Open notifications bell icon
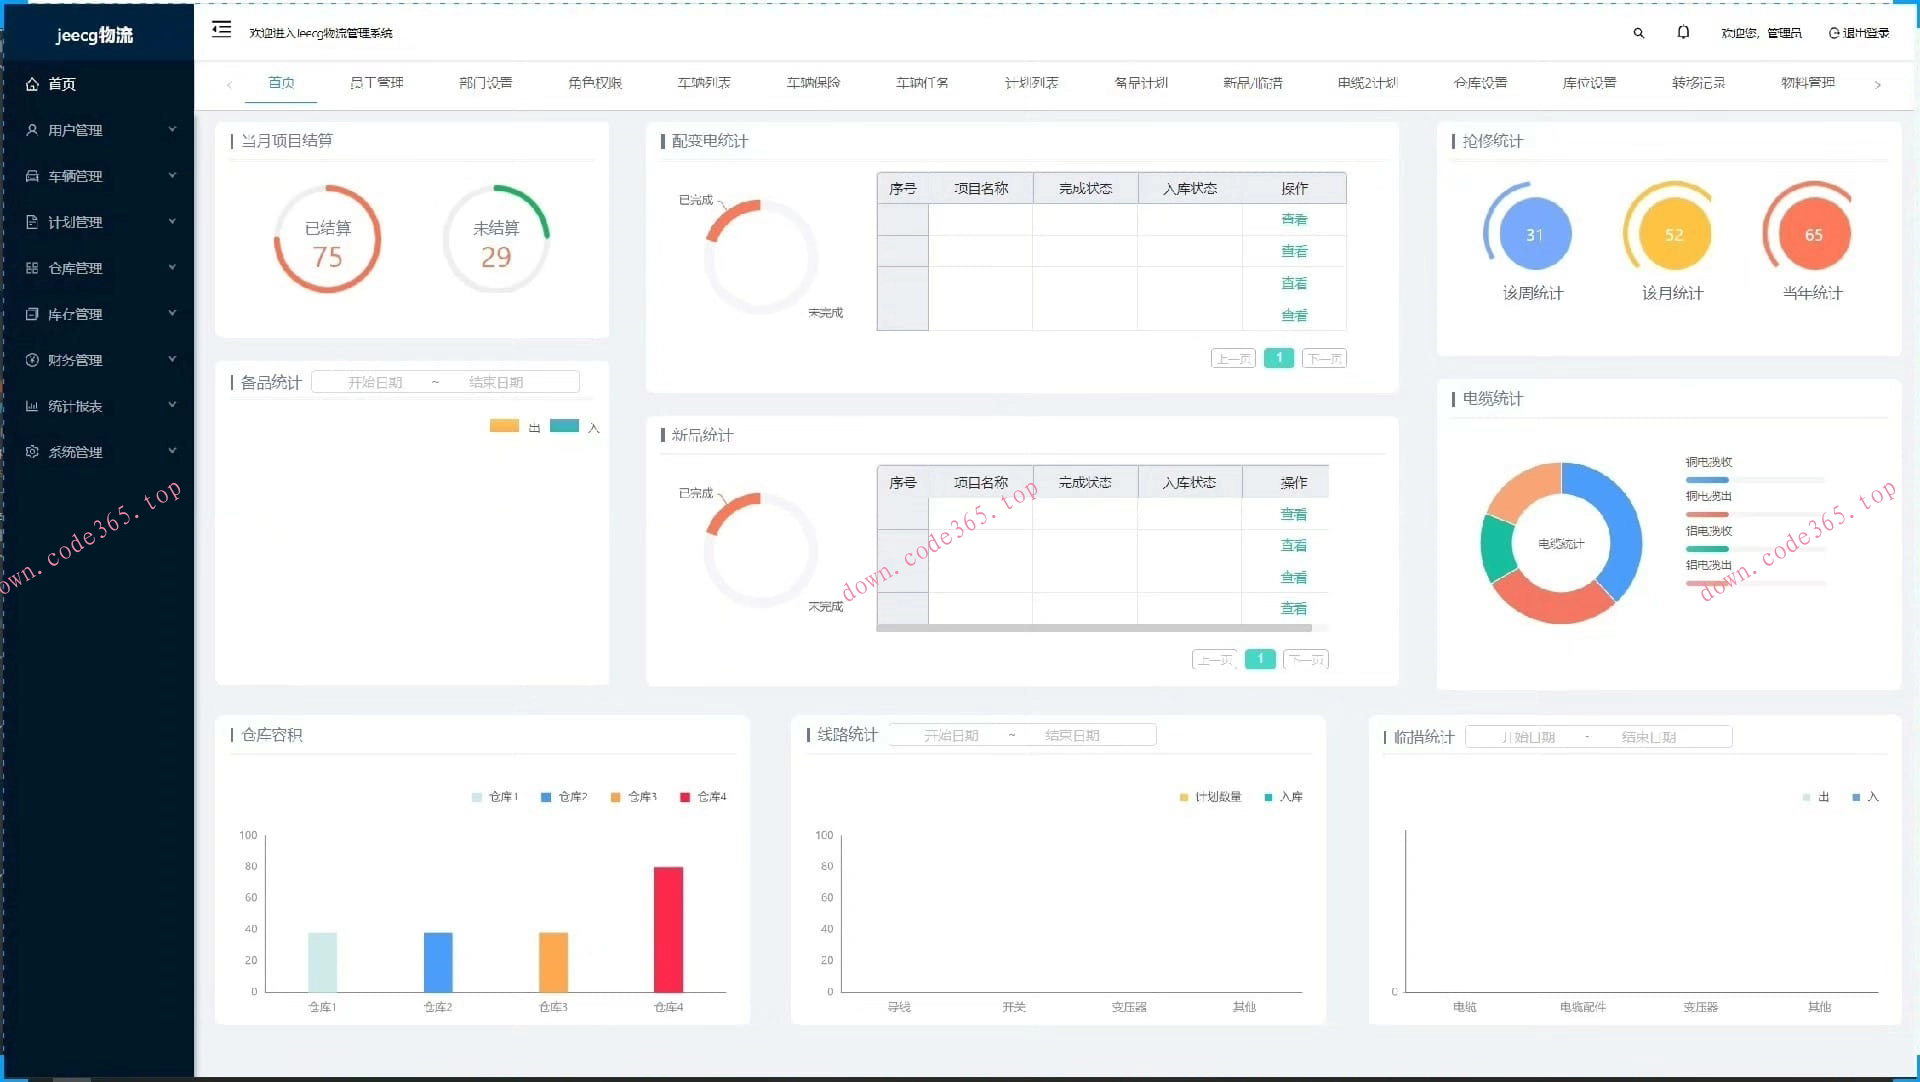Viewport: 1920px width, 1082px height. point(1683,33)
